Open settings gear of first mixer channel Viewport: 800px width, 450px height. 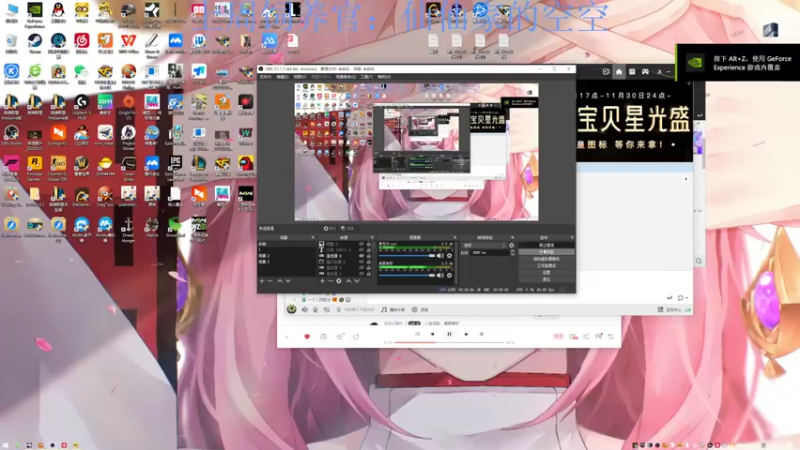[449, 256]
